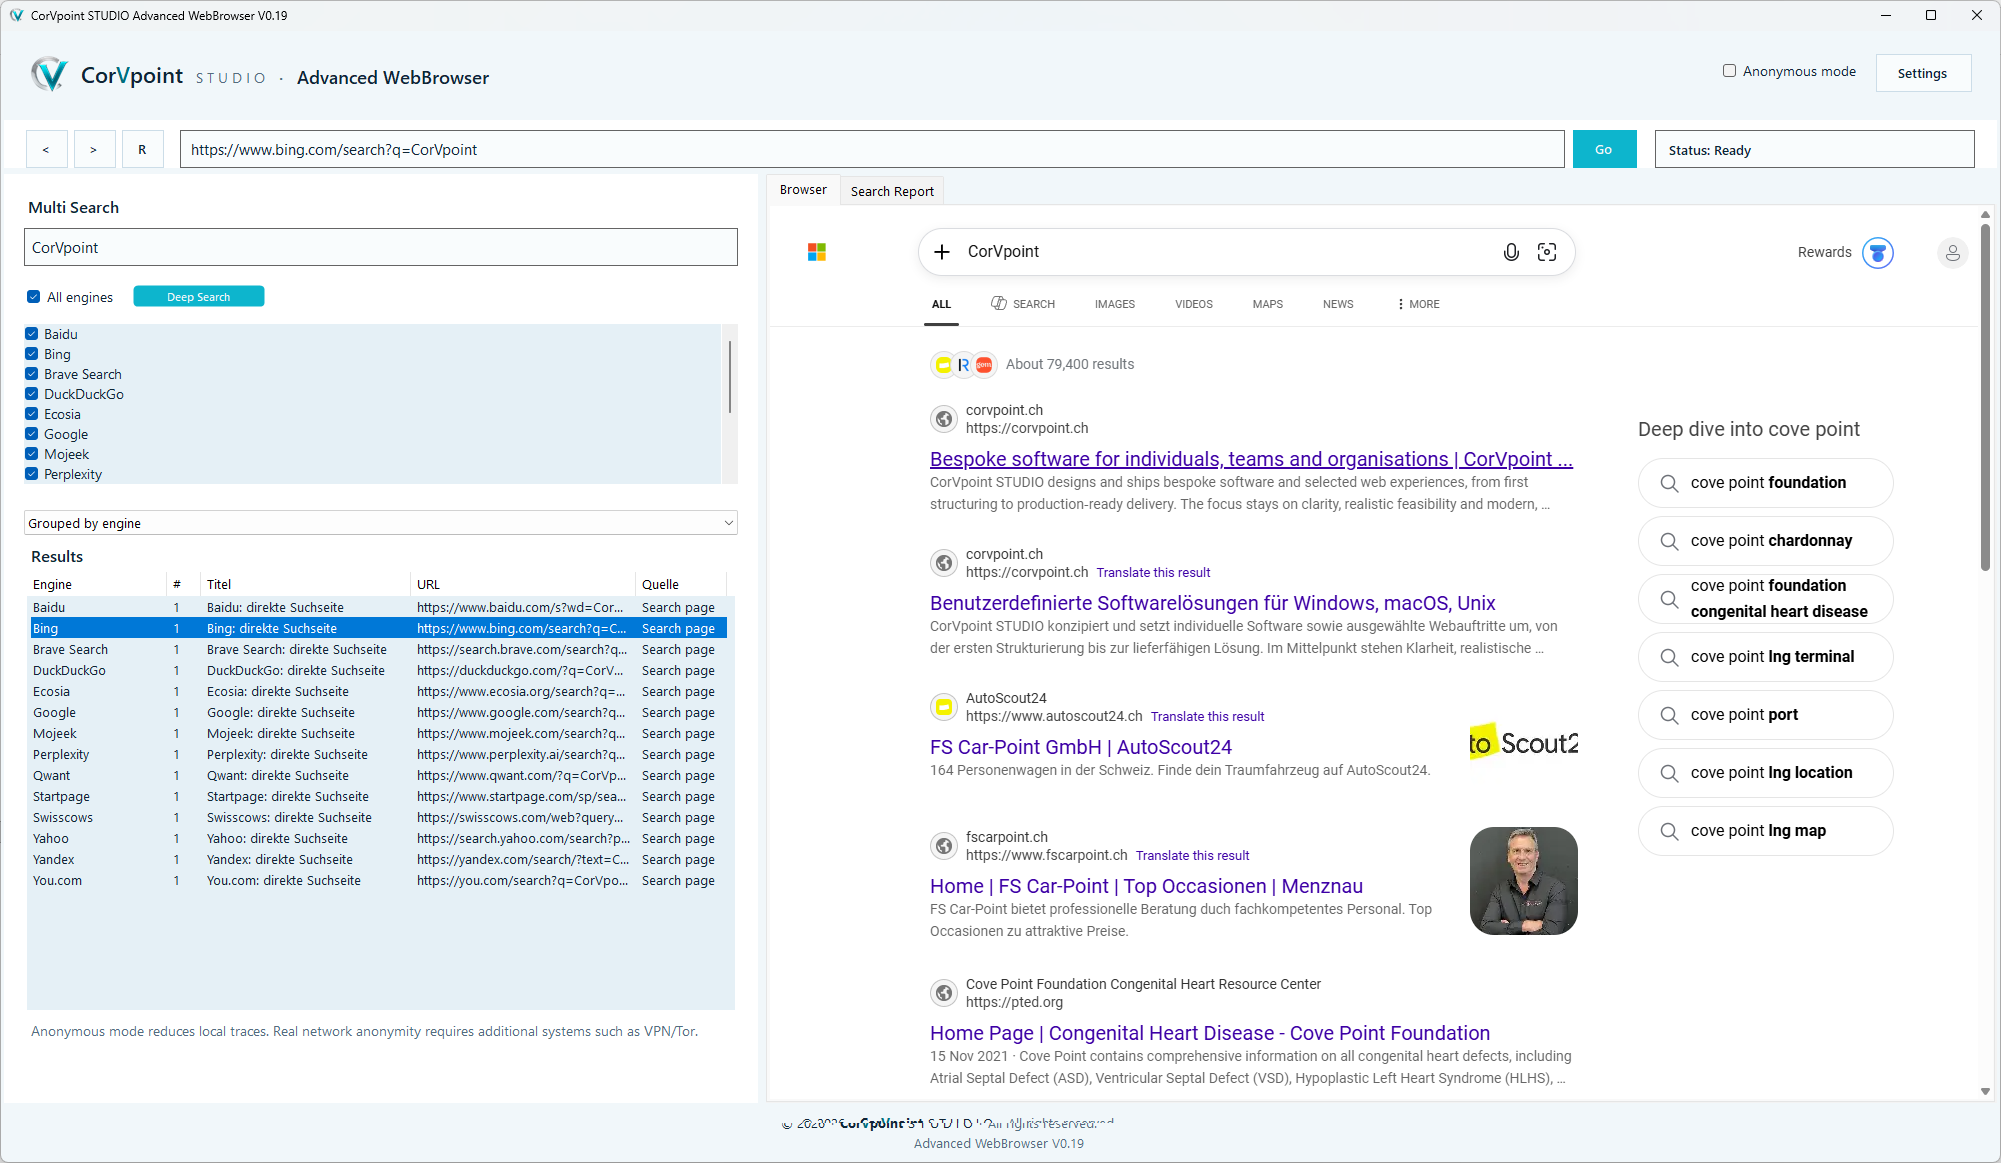2001x1163 pixels.
Task: Switch to the Browser tab
Action: tap(803, 190)
